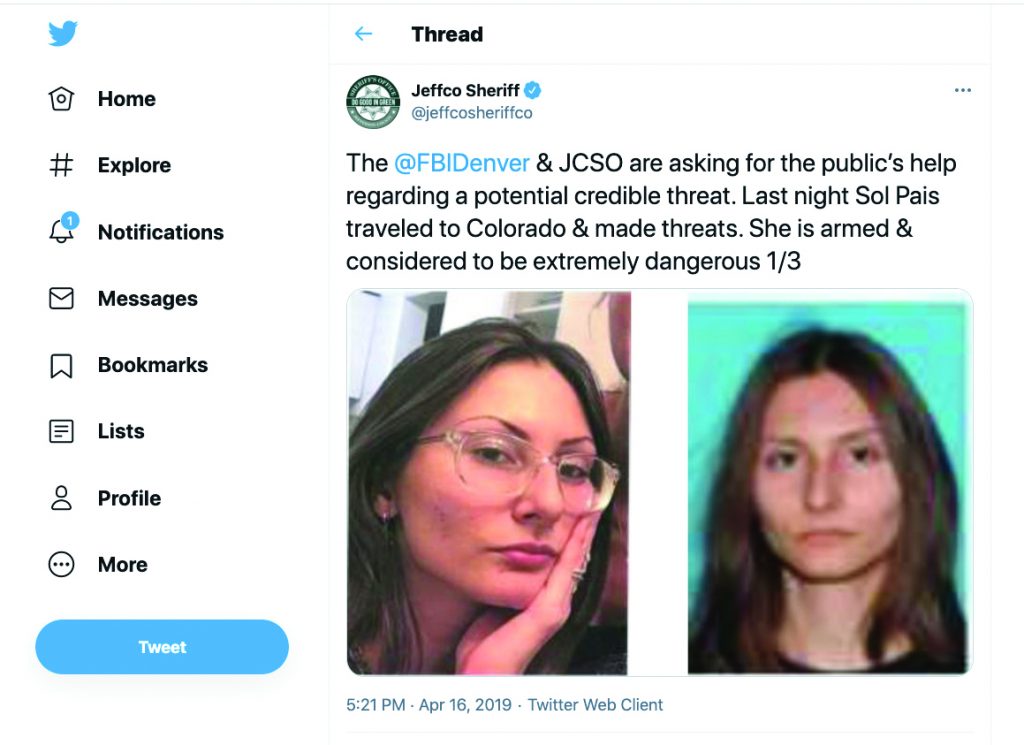The height and width of the screenshot is (745, 1024).
Task: Click the Twitter bird logo
Action: coord(62,33)
